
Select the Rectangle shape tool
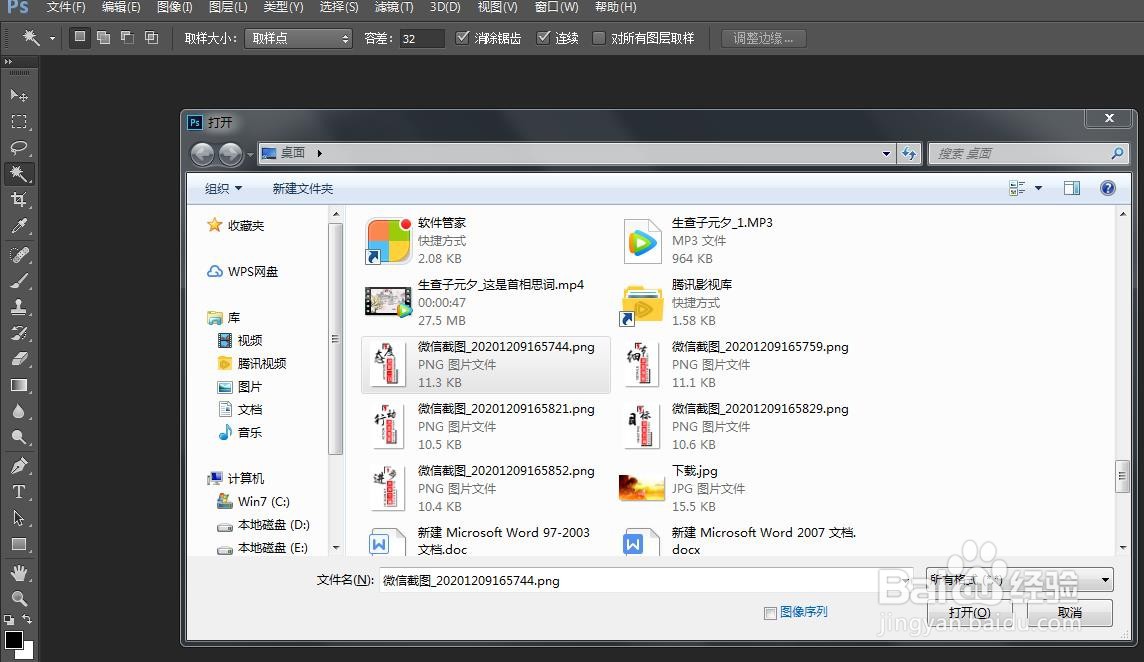pyautogui.click(x=19, y=544)
